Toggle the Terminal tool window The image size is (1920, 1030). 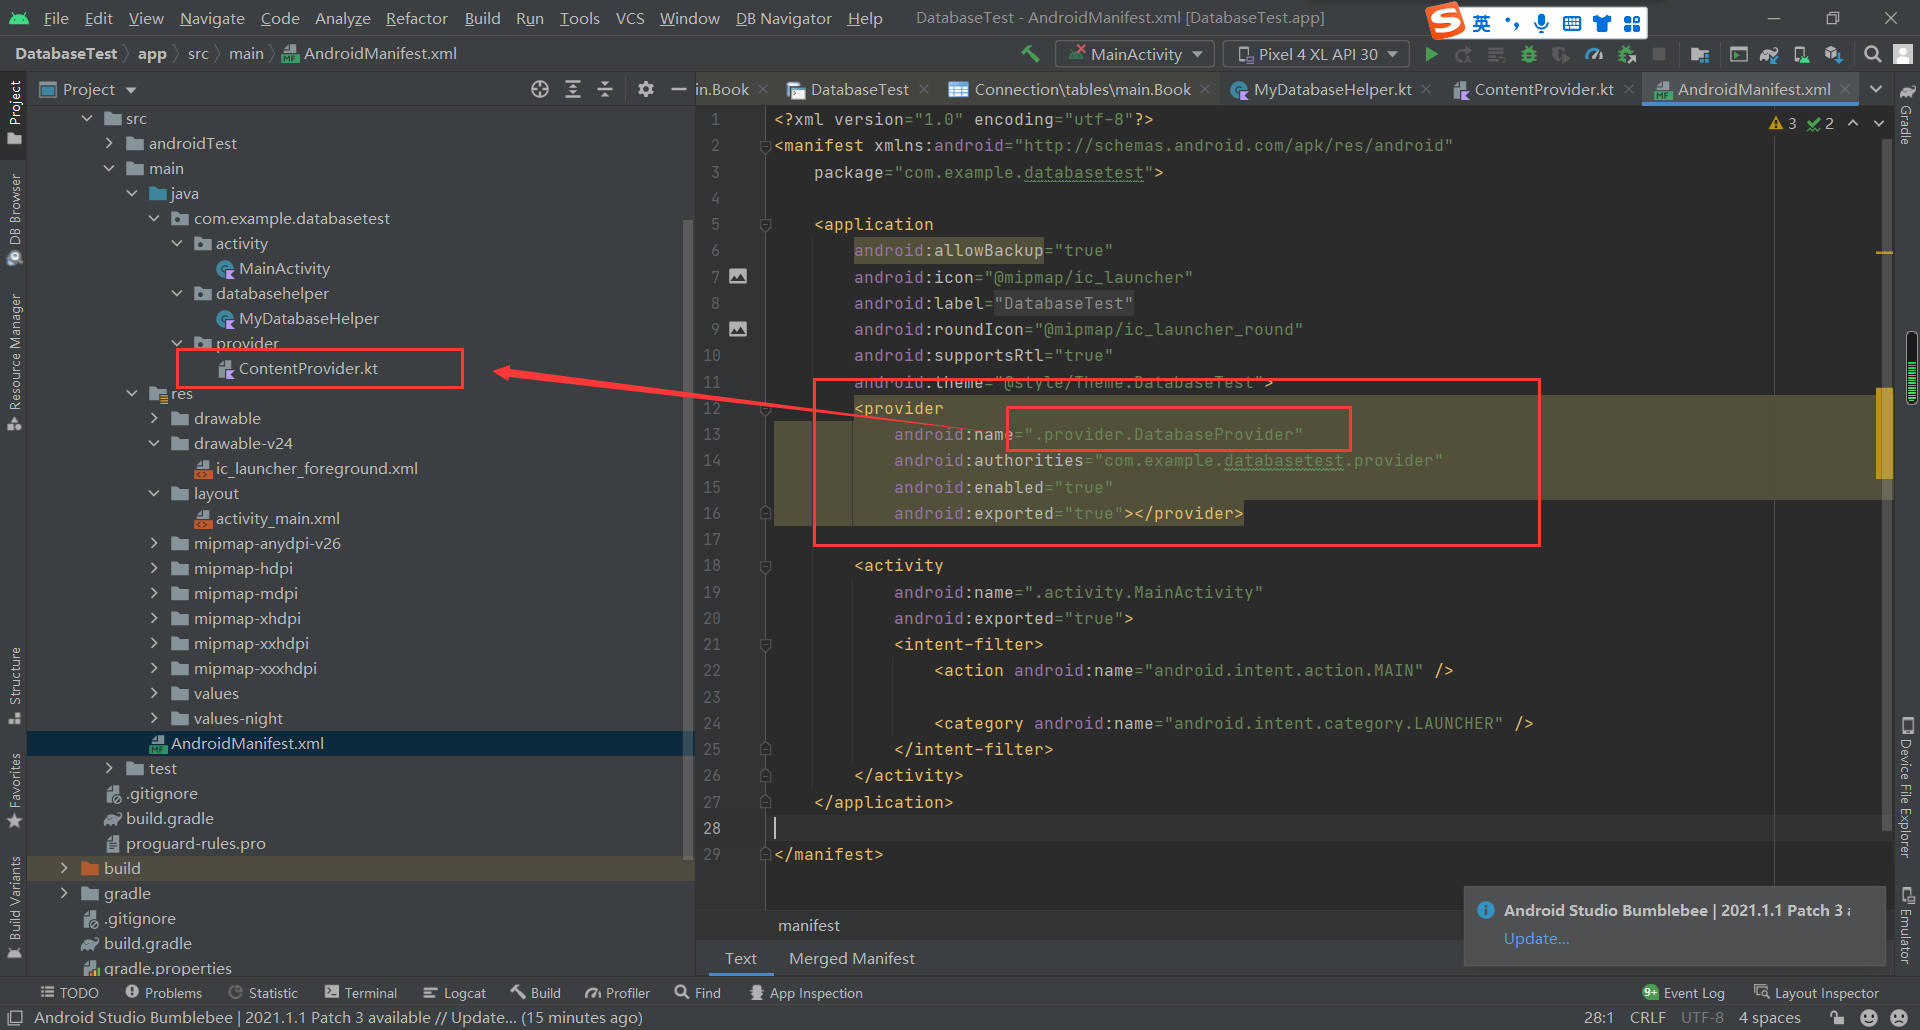click(361, 993)
